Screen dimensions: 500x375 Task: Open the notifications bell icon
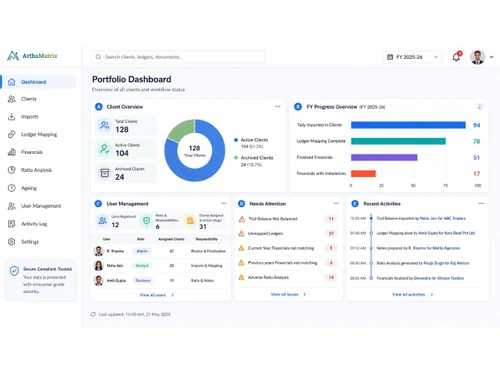click(456, 57)
